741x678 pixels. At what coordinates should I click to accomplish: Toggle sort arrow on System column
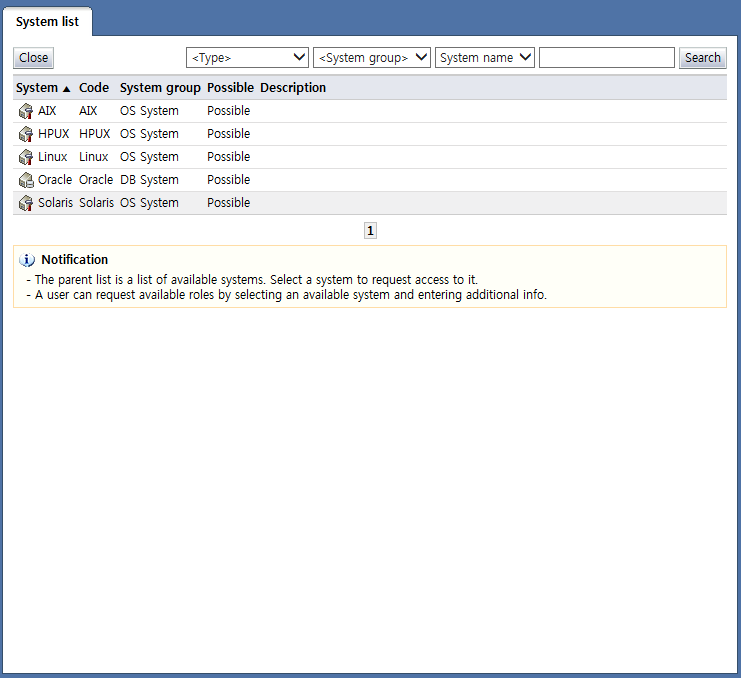66,88
